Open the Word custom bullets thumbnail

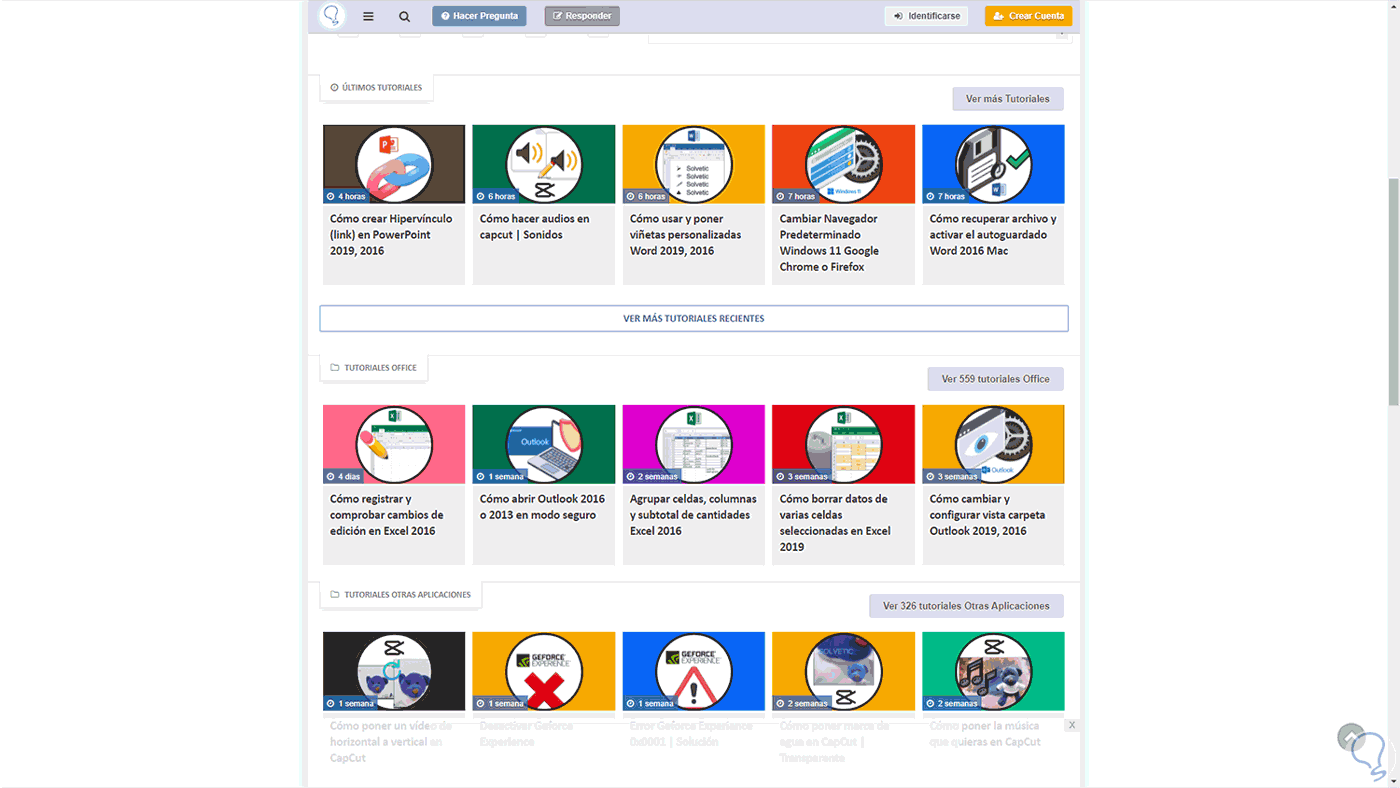tap(694, 164)
